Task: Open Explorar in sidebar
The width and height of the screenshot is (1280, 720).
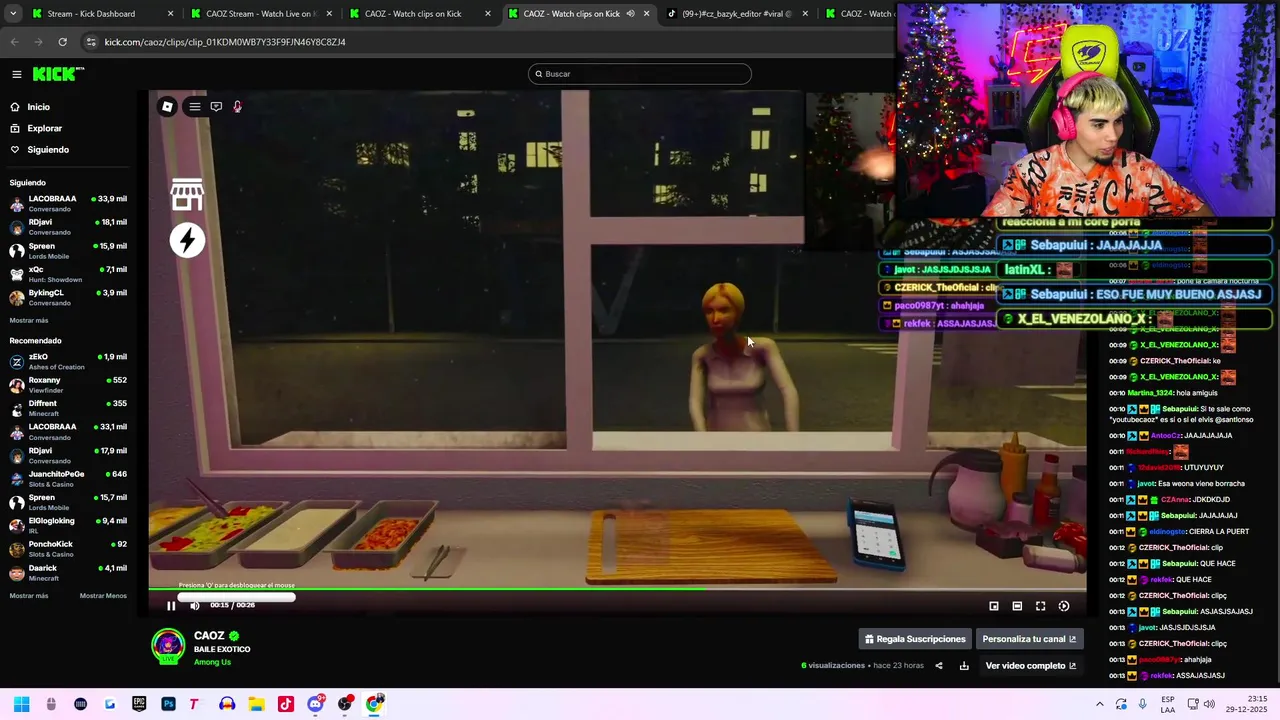Action: pos(44,128)
